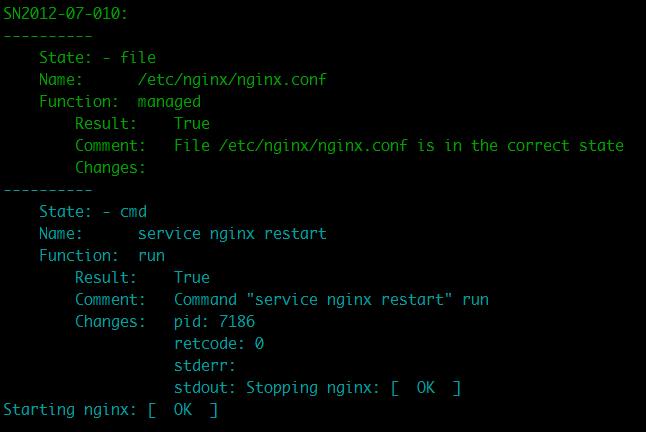Image resolution: width=646 pixels, height=432 pixels.
Task: Click the 'Starting nginx:' text
Action: 70,410
